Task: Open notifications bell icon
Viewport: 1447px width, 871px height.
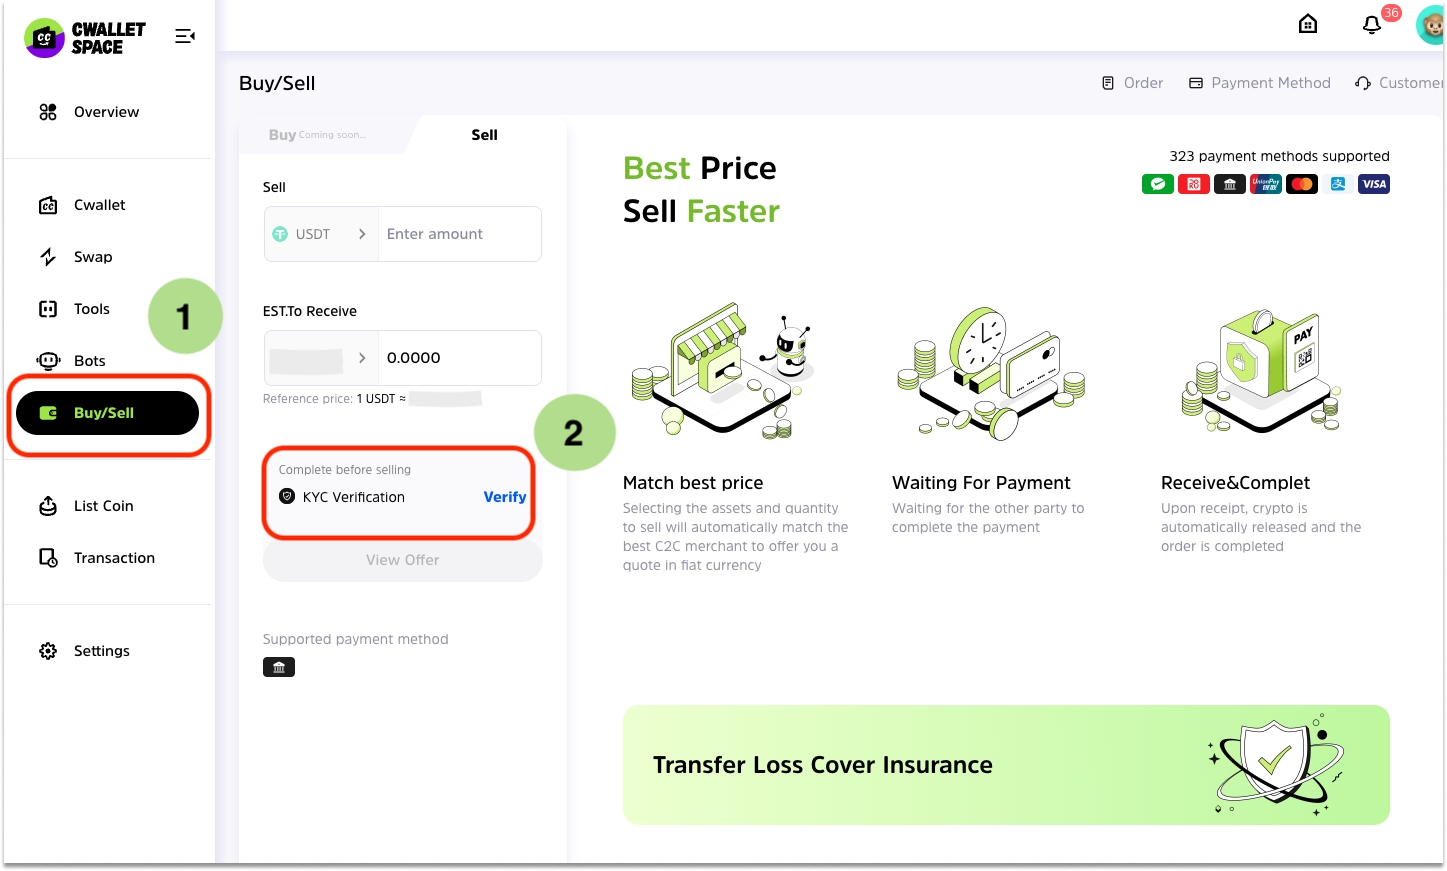Action: point(1372,25)
